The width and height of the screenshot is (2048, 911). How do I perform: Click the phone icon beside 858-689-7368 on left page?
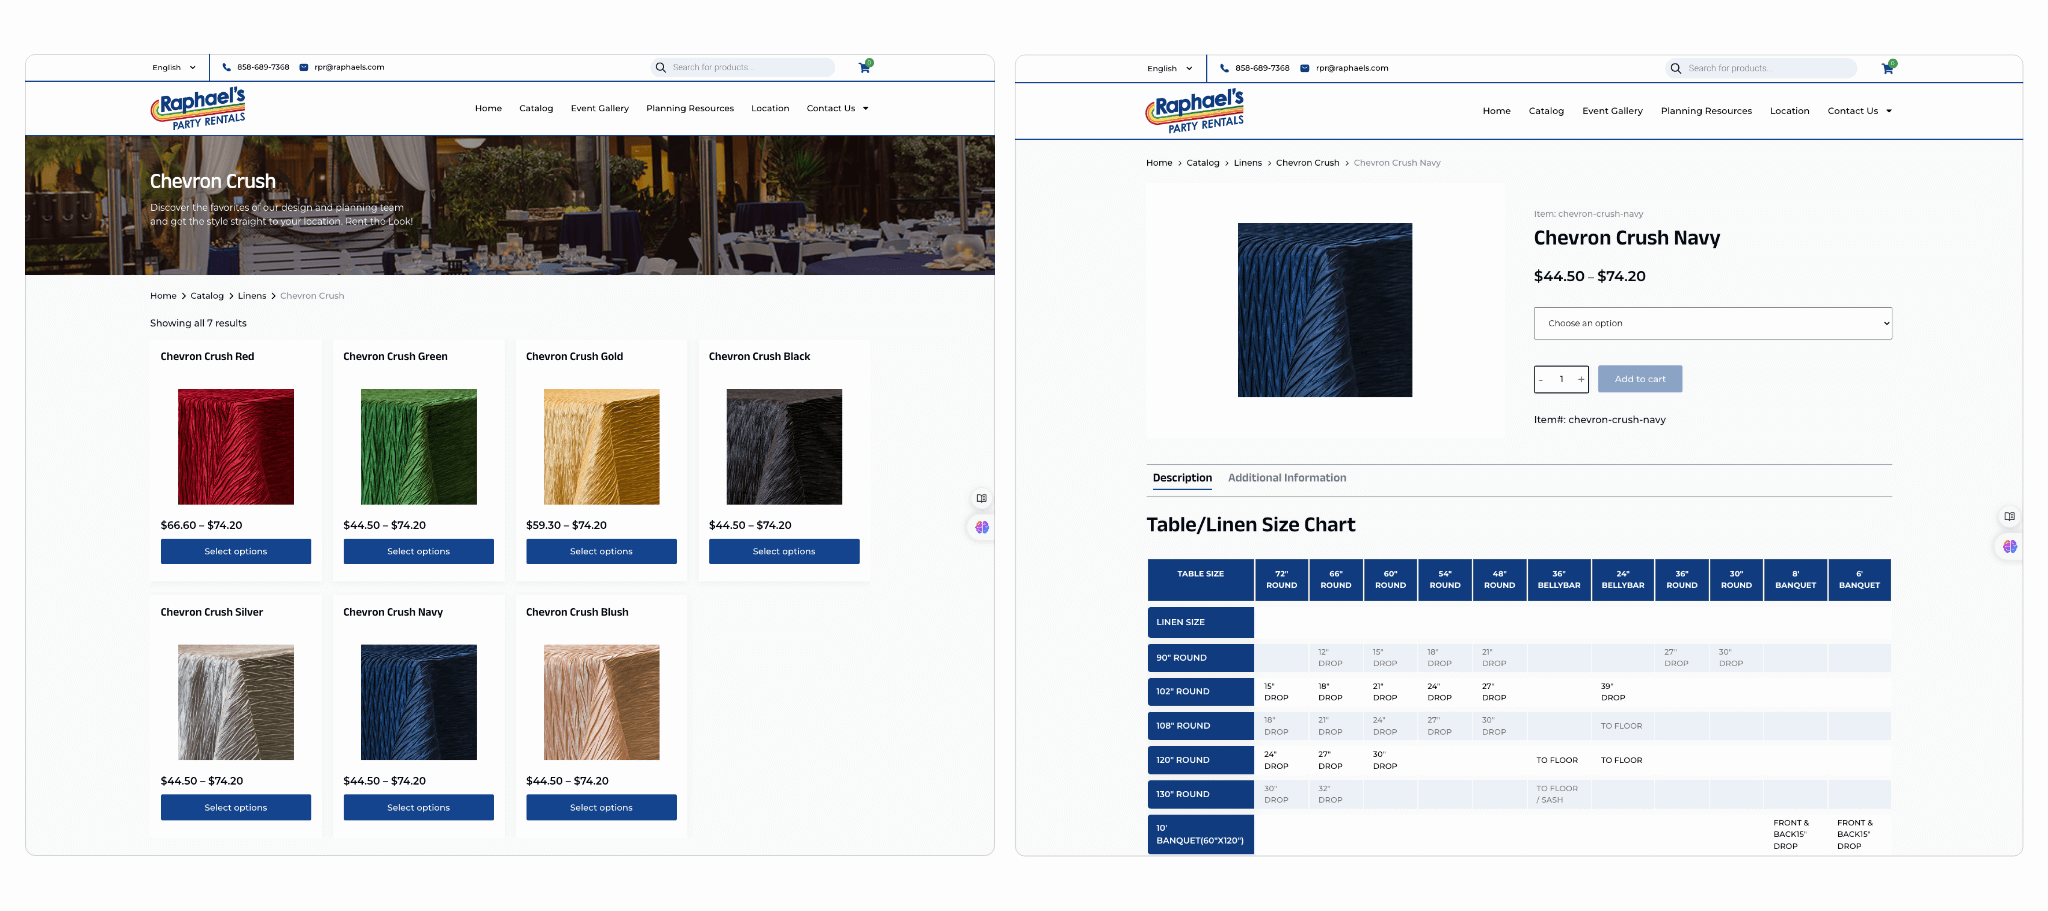point(227,67)
